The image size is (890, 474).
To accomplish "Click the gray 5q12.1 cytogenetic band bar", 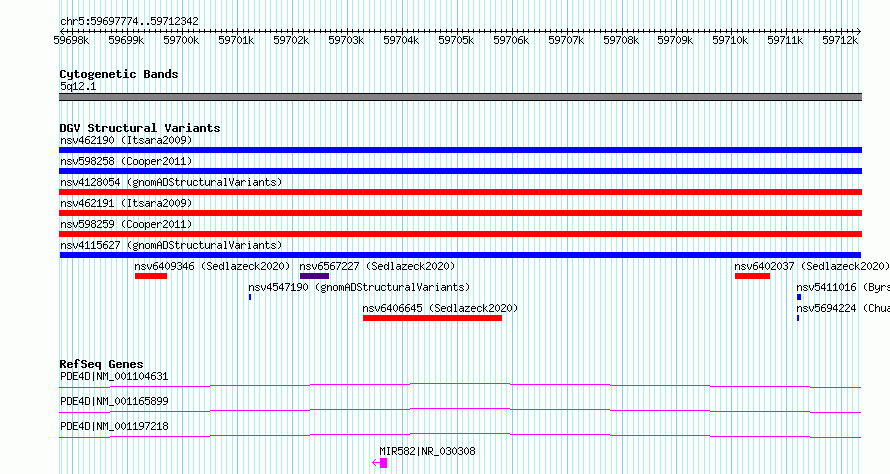I will click(x=460, y=97).
